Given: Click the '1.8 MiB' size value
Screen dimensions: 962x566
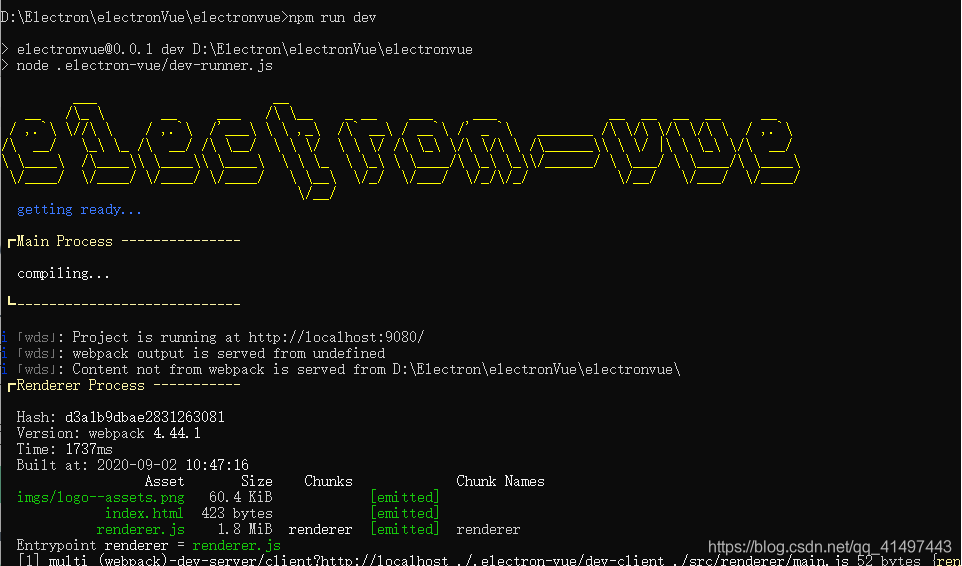Looking at the screenshot, I should click(245, 529).
